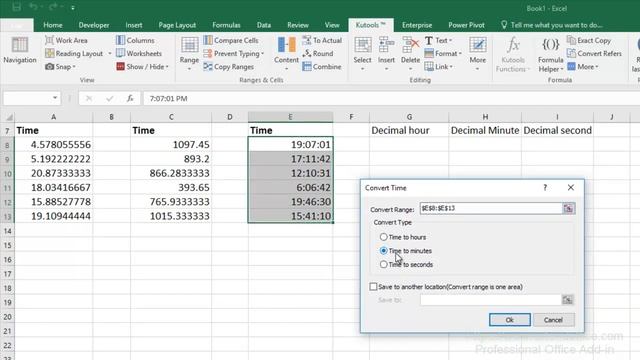Click the Combine tool
The width and height of the screenshot is (640, 360).
(322, 67)
